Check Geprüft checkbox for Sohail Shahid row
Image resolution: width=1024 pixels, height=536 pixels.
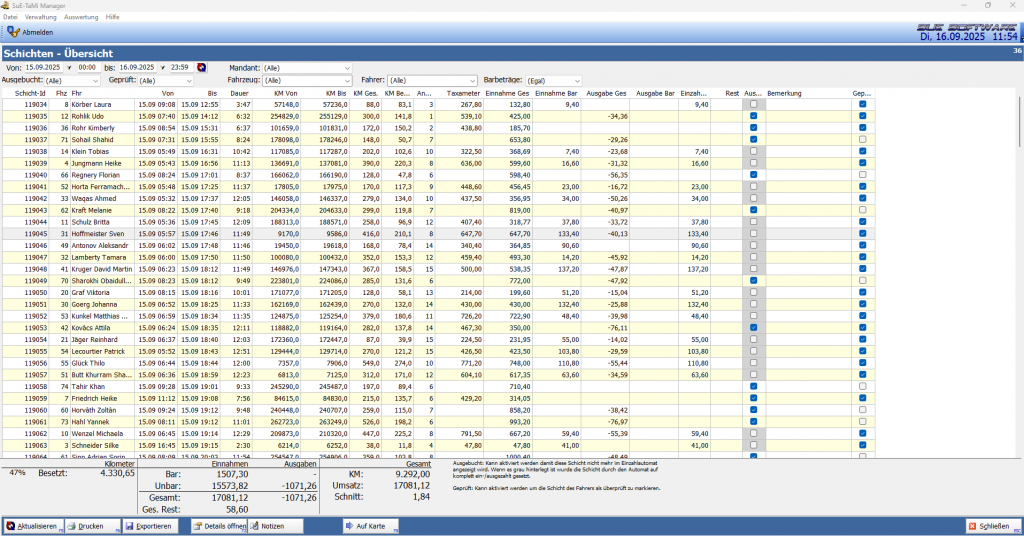(x=862, y=139)
